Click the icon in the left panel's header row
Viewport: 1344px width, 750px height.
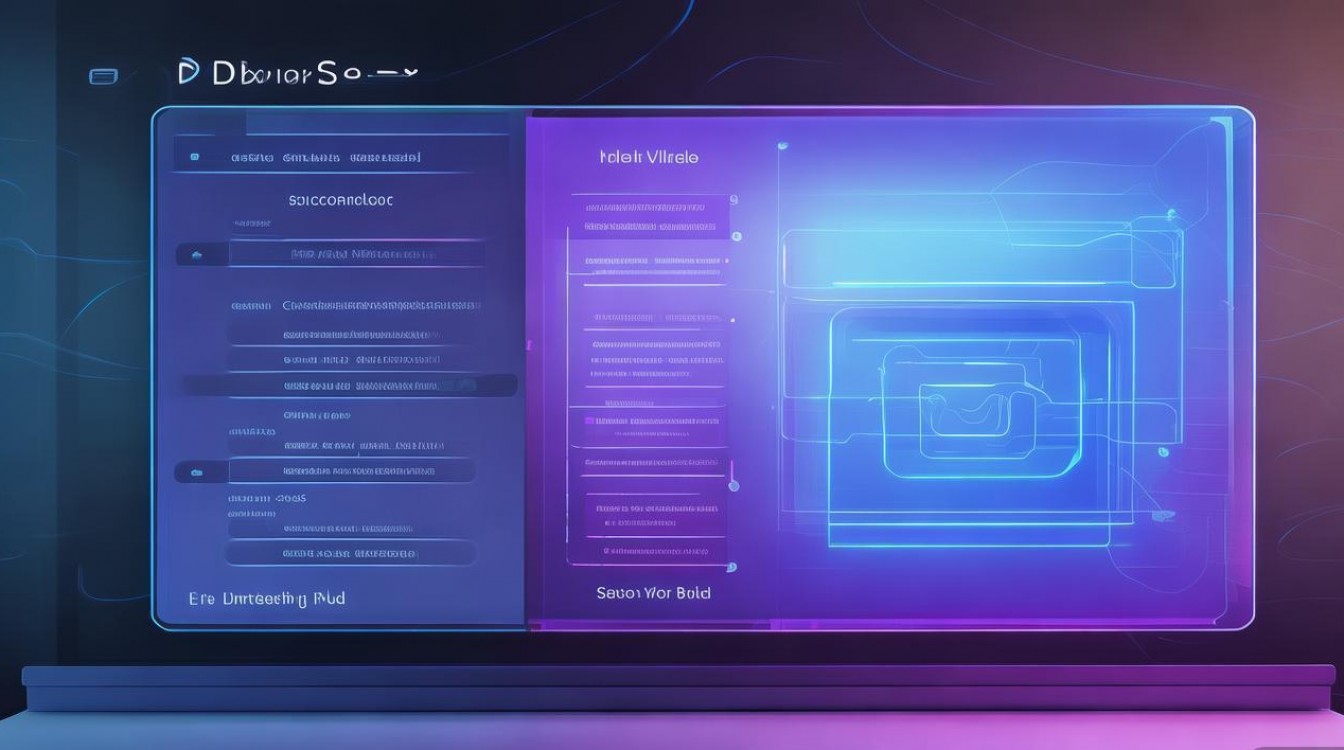195,157
